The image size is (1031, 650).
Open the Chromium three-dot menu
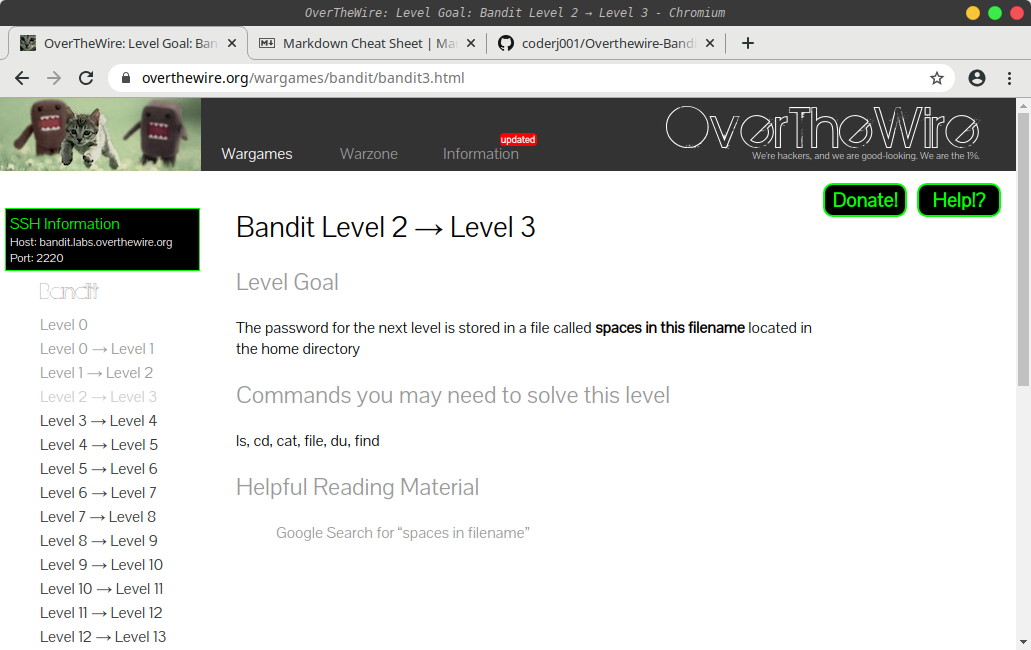coord(1009,78)
